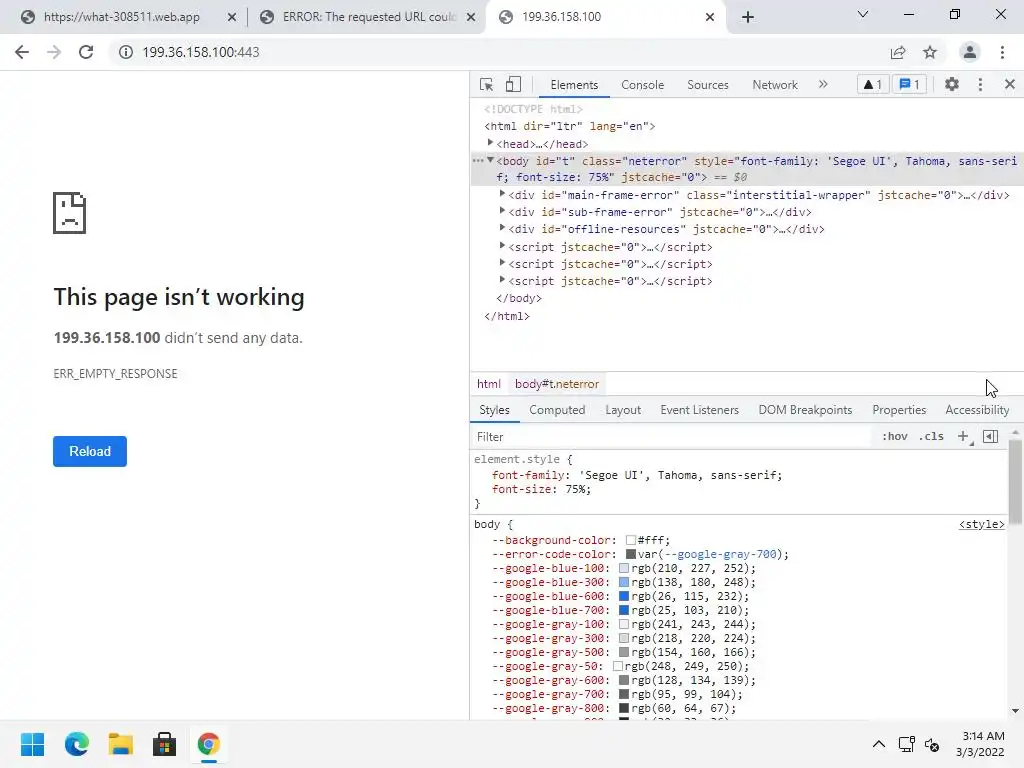This screenshot has height=768, width=1024.
Task: Open the Windows Start menu
Action: [x=32, y=744]
